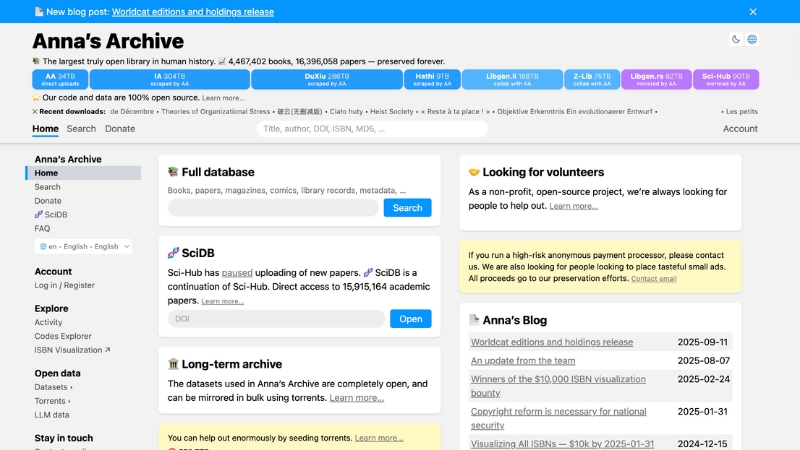Select the IA 304TB dataset bar
Viewport: 800px width, 450px height.
pos(170,79)
